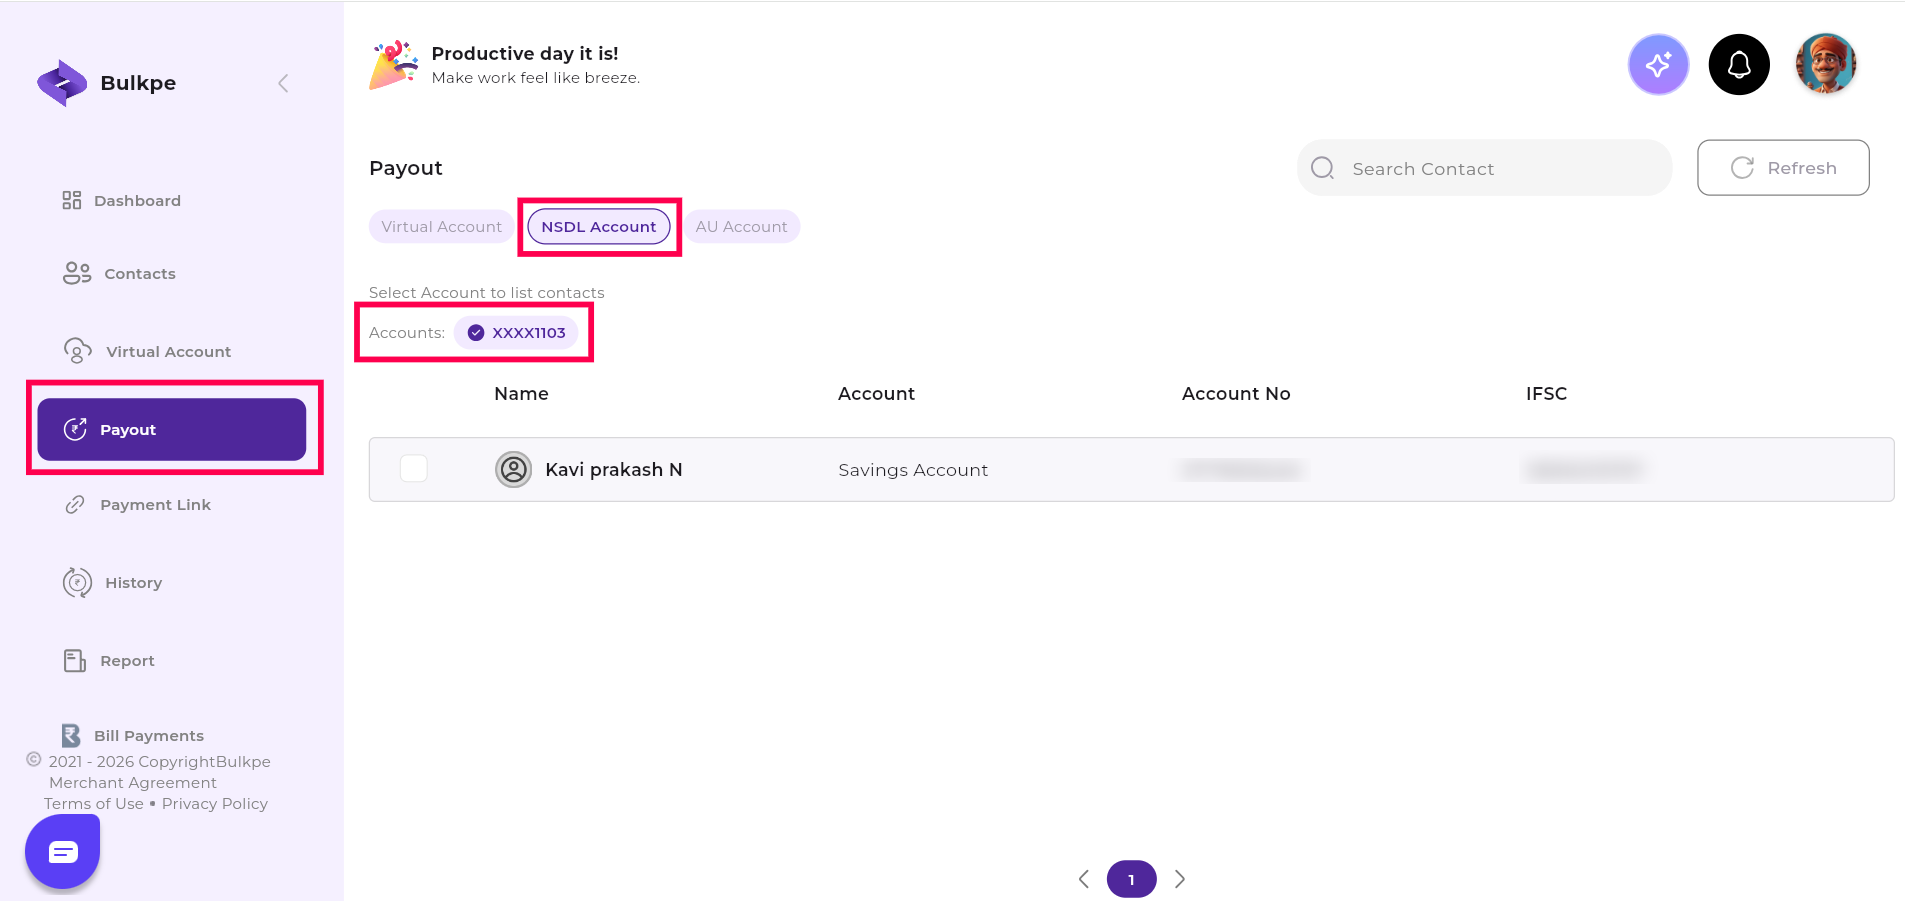The image size is (1905, 901).
Task: Go to the next page arrow
Action: (x=1180, y=879)
